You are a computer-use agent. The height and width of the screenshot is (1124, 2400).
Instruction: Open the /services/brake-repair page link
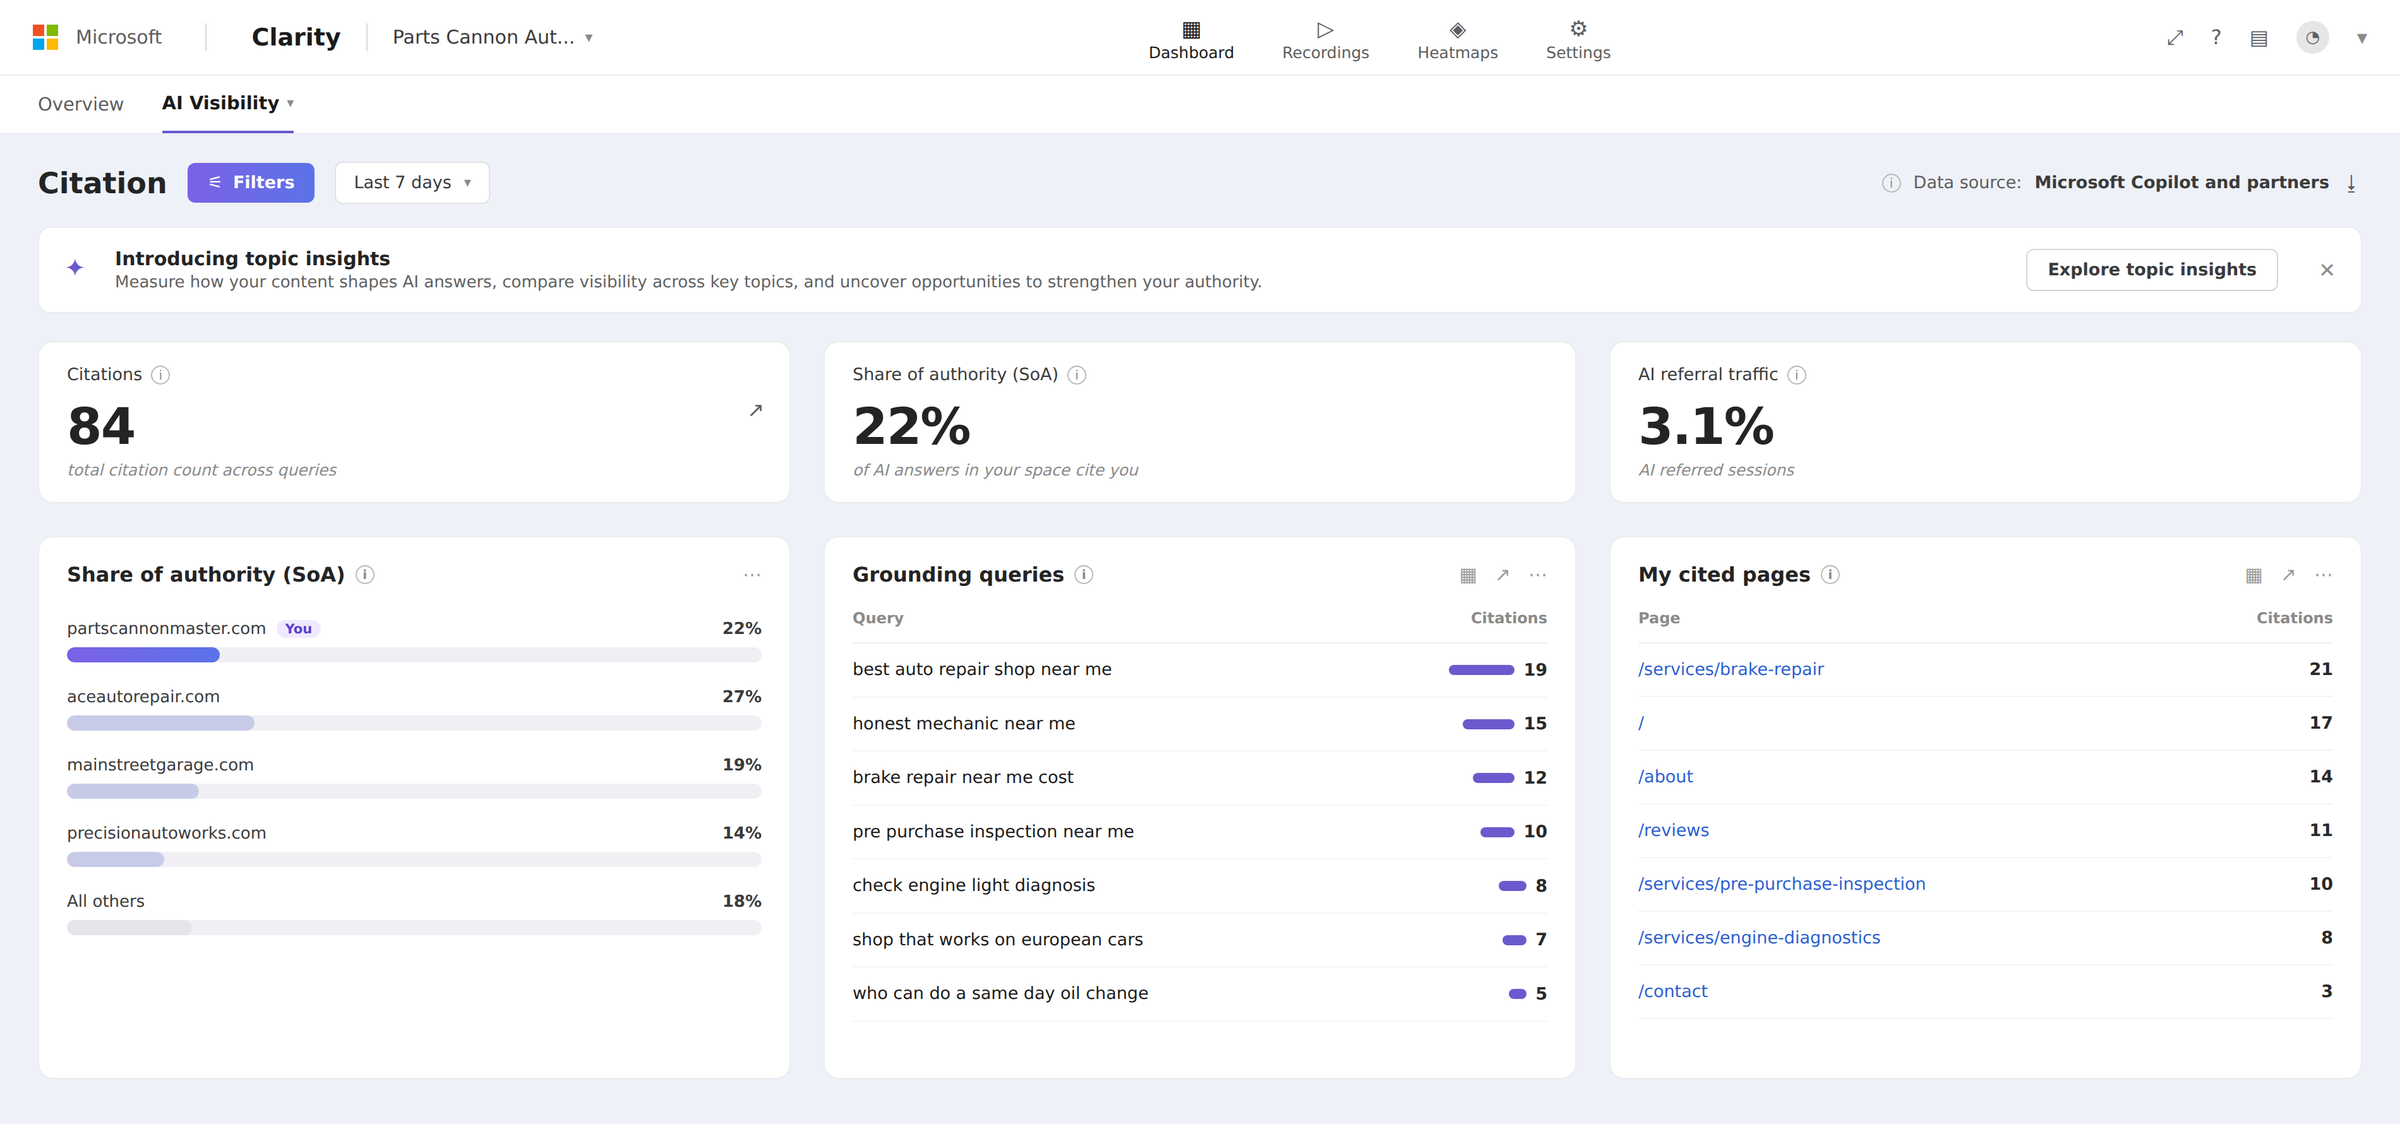point(1731,669)
